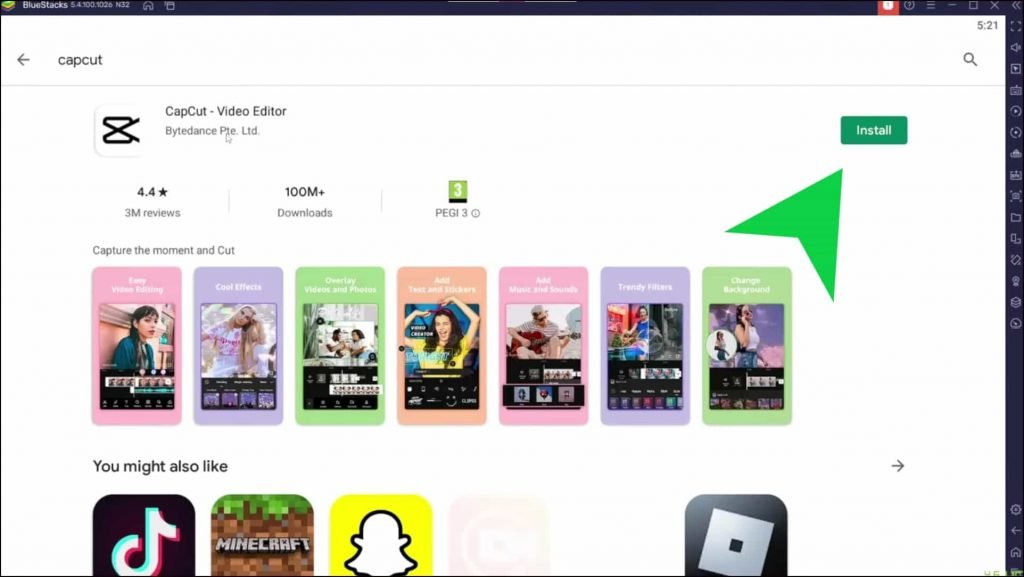Adjust volume with the sidebar speaker icon
The height and width of the screenshot is (577, 1024).
(1014, 47)
